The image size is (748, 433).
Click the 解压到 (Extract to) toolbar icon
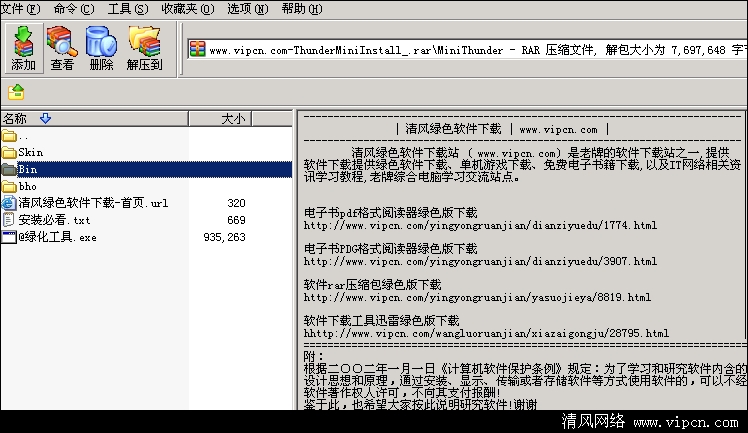coord(144,47)
